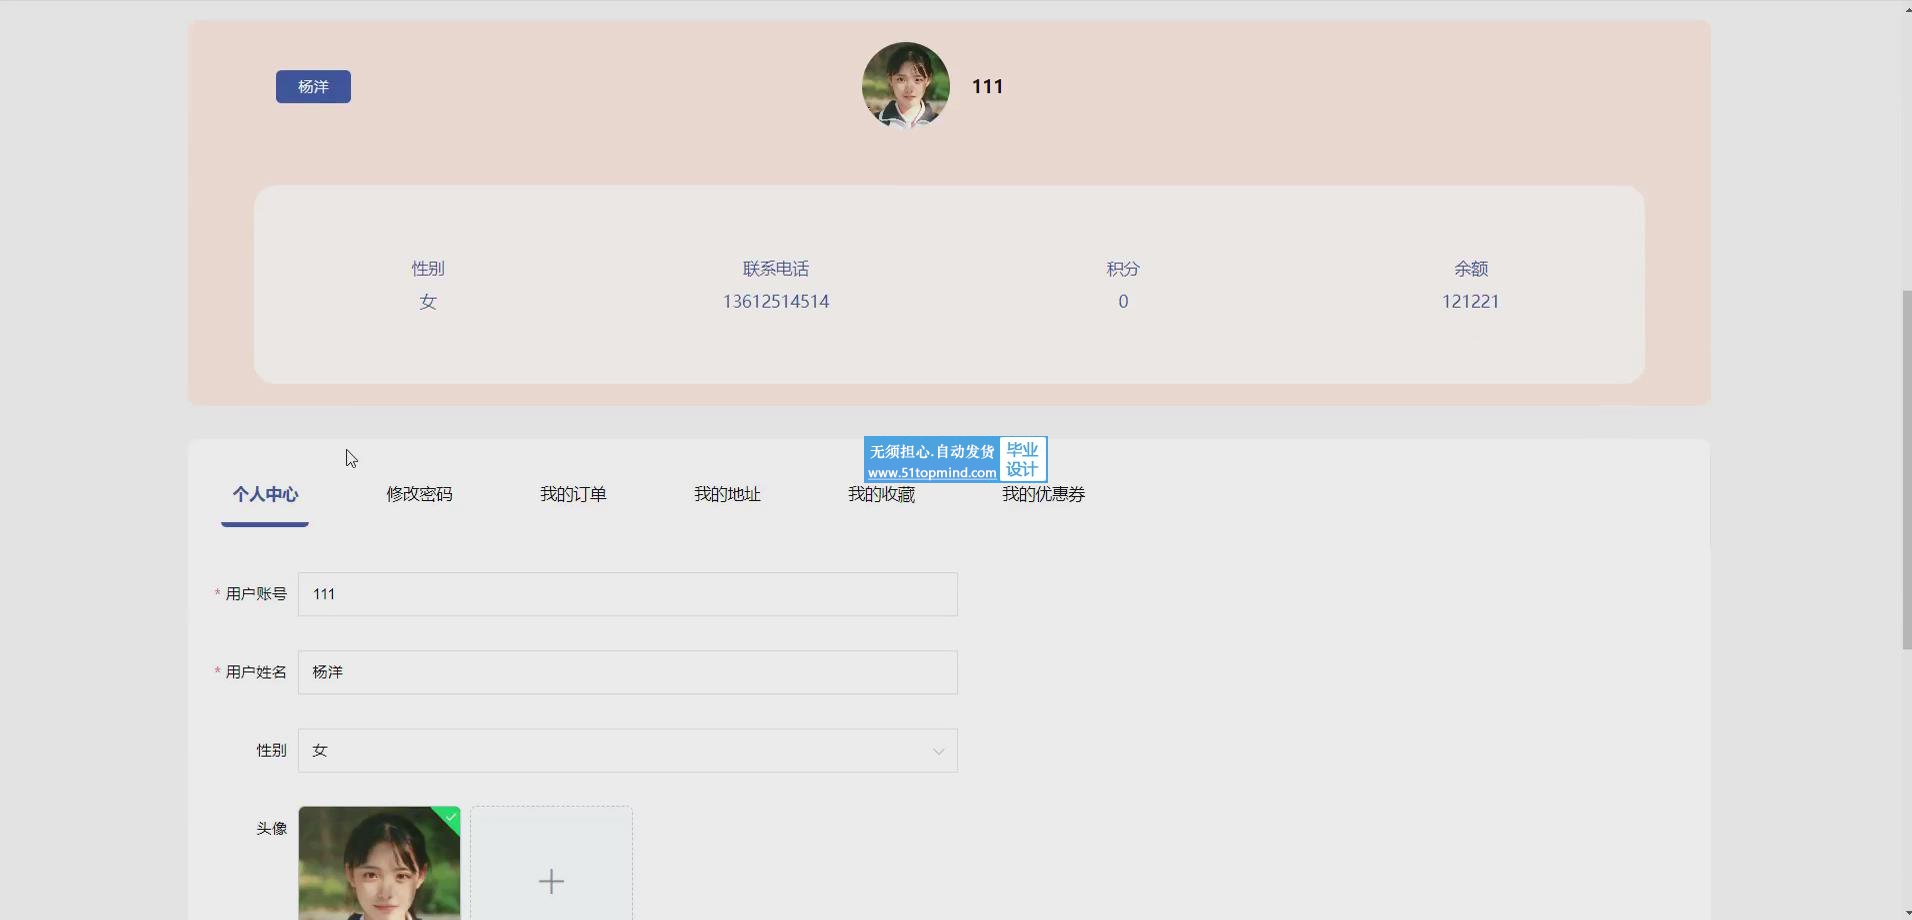Click the gender value 女 in the info card
Image resolution: width=1912 pixels, height=920 pixels.
click(428, 301)
